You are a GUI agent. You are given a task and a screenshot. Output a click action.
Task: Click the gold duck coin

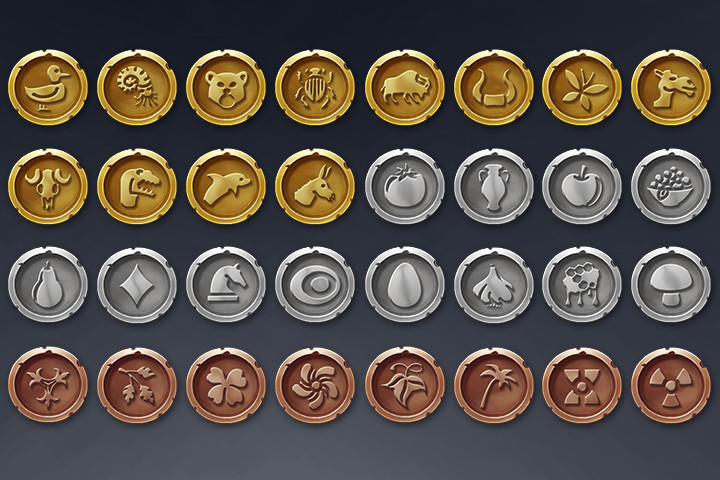pos(48,87)
